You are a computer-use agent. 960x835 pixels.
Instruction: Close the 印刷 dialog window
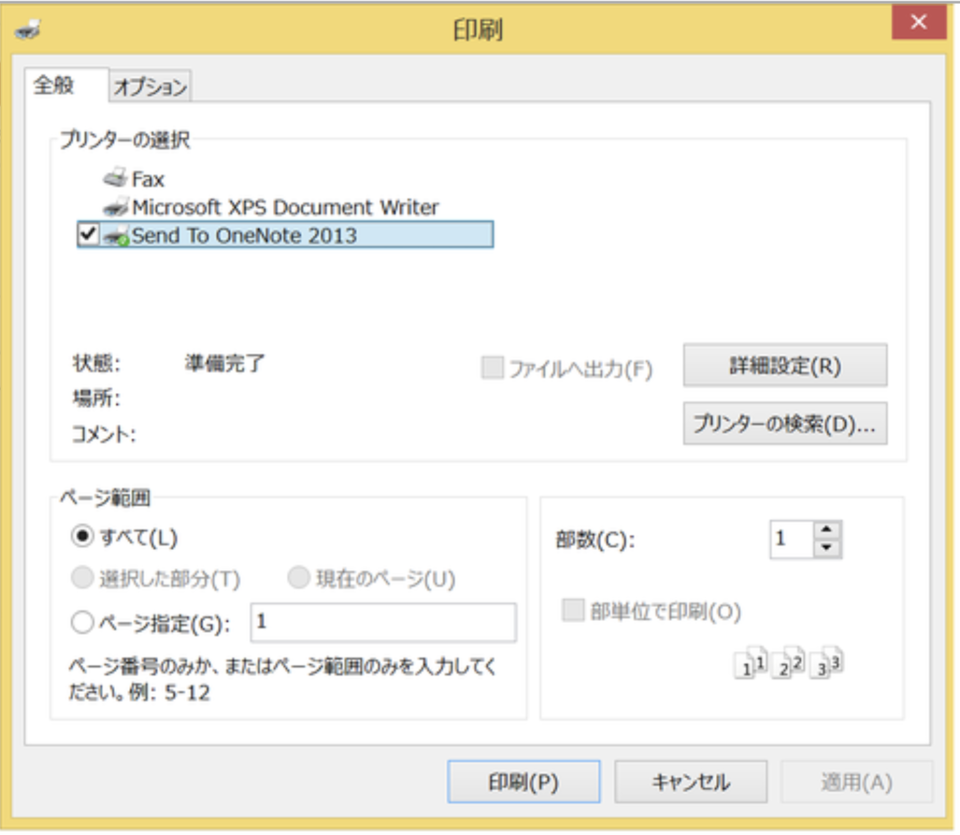tap(918, 23)
